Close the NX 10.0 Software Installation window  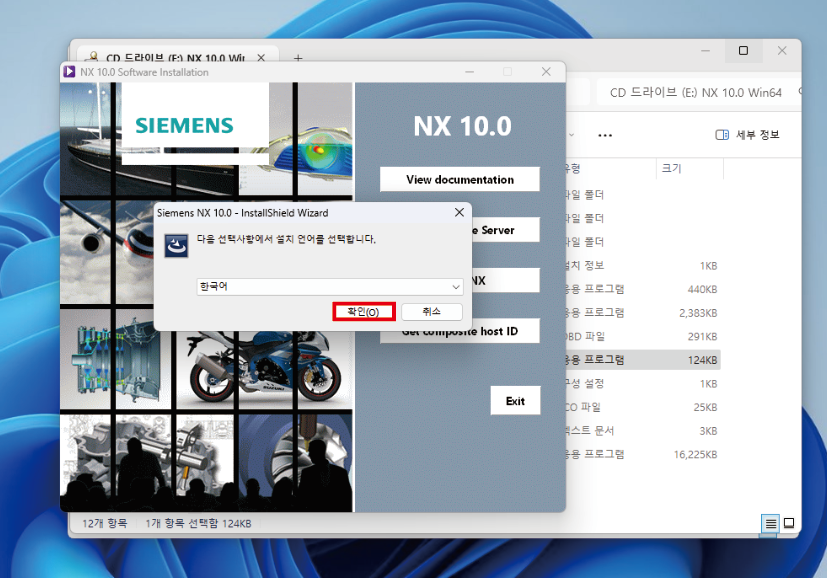pyautogui.click(x=546, y=72)
